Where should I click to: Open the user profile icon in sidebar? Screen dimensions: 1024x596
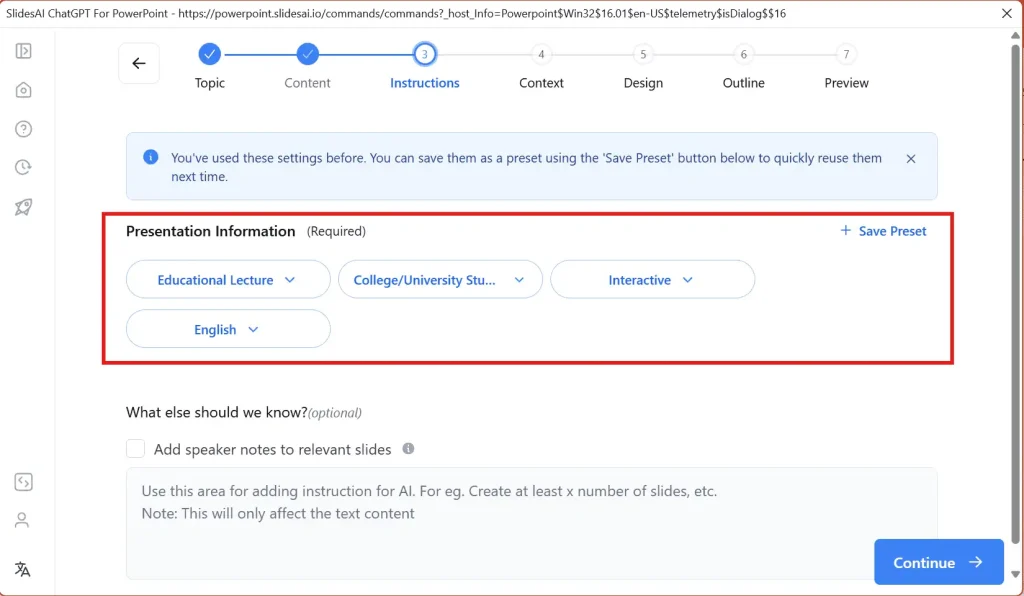[x=23, y=519]
